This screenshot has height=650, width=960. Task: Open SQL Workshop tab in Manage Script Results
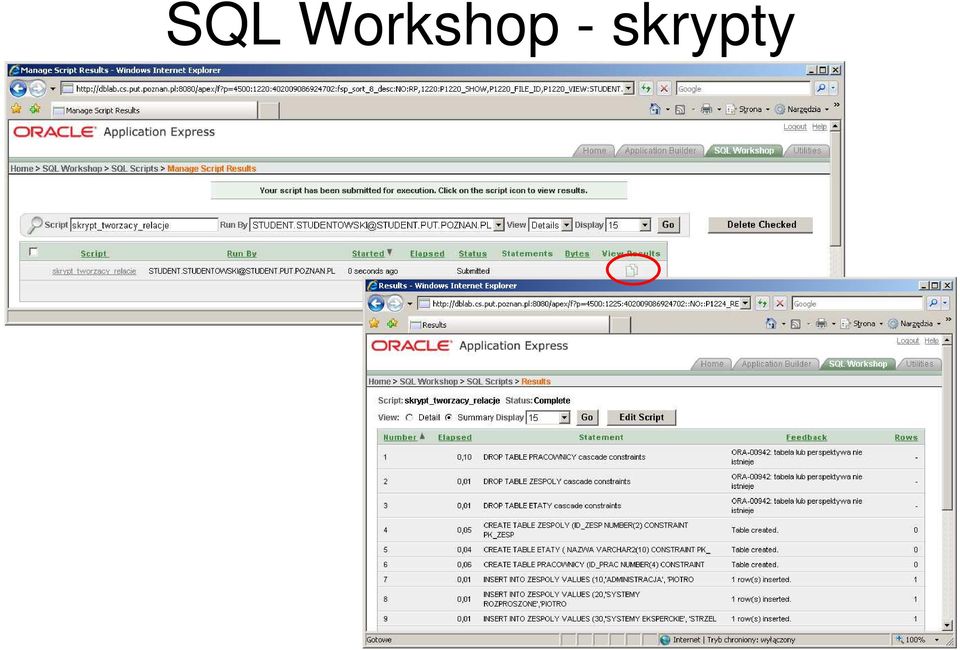(x=744, y=151)
